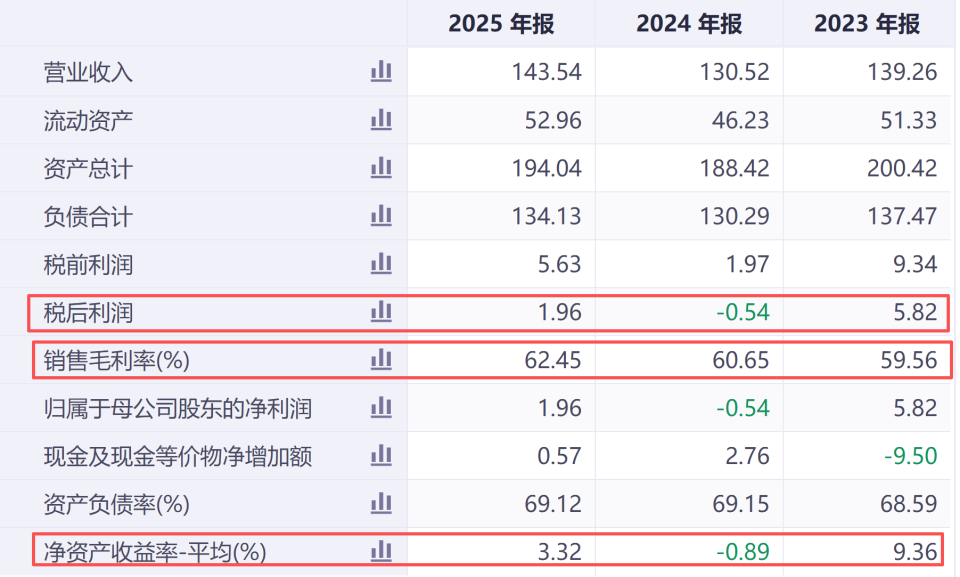
Task: Open chart icon for 税前利润 row
Action: click(x=381, y=263)
